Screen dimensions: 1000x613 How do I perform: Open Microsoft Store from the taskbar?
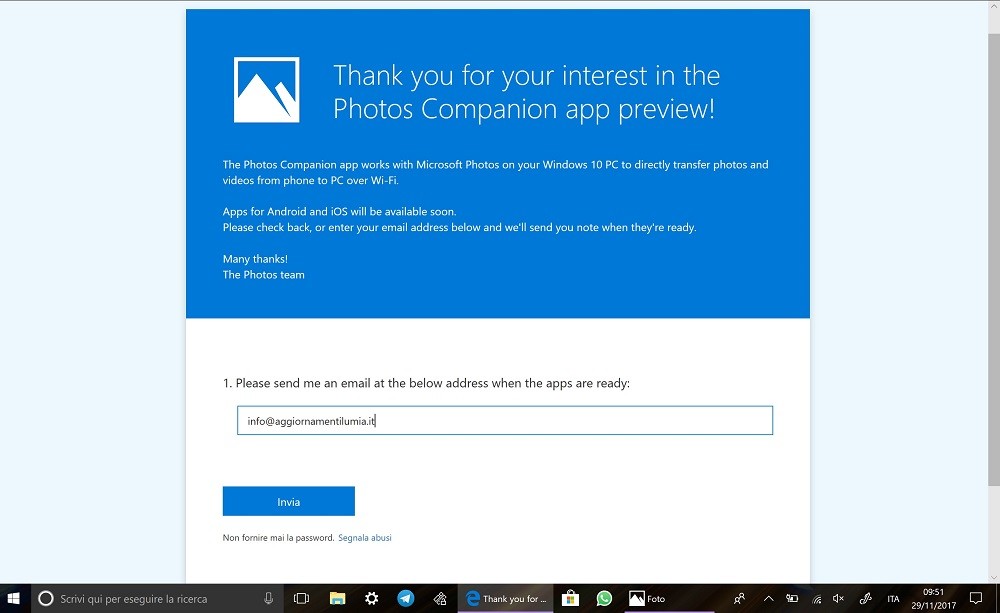[x=569, y=599]
